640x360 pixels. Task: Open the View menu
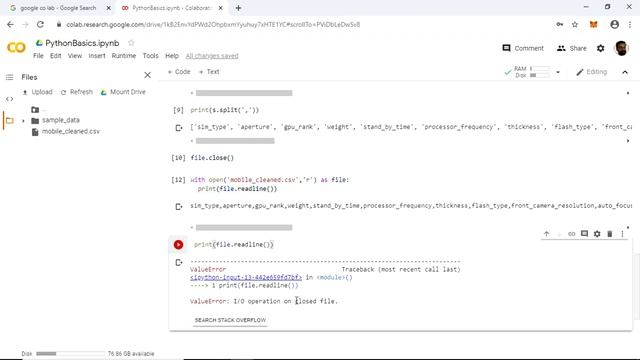coord(75,56)
